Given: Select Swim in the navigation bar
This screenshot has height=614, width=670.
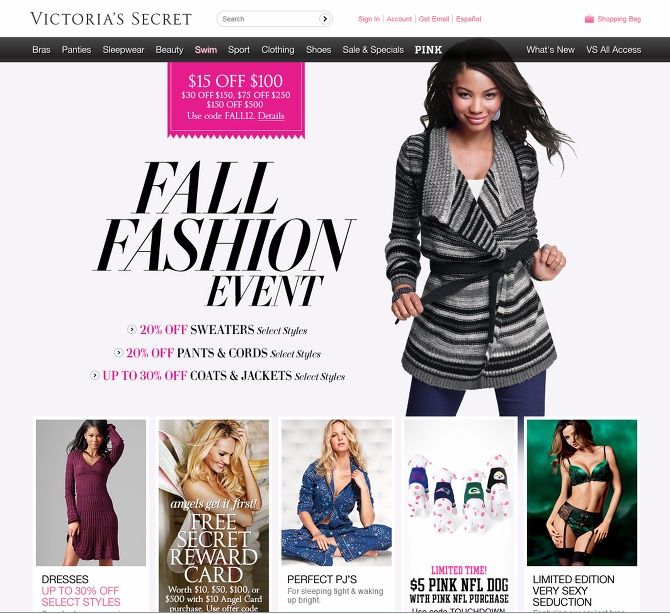Looking at the screenshot, I should [206, 50].
